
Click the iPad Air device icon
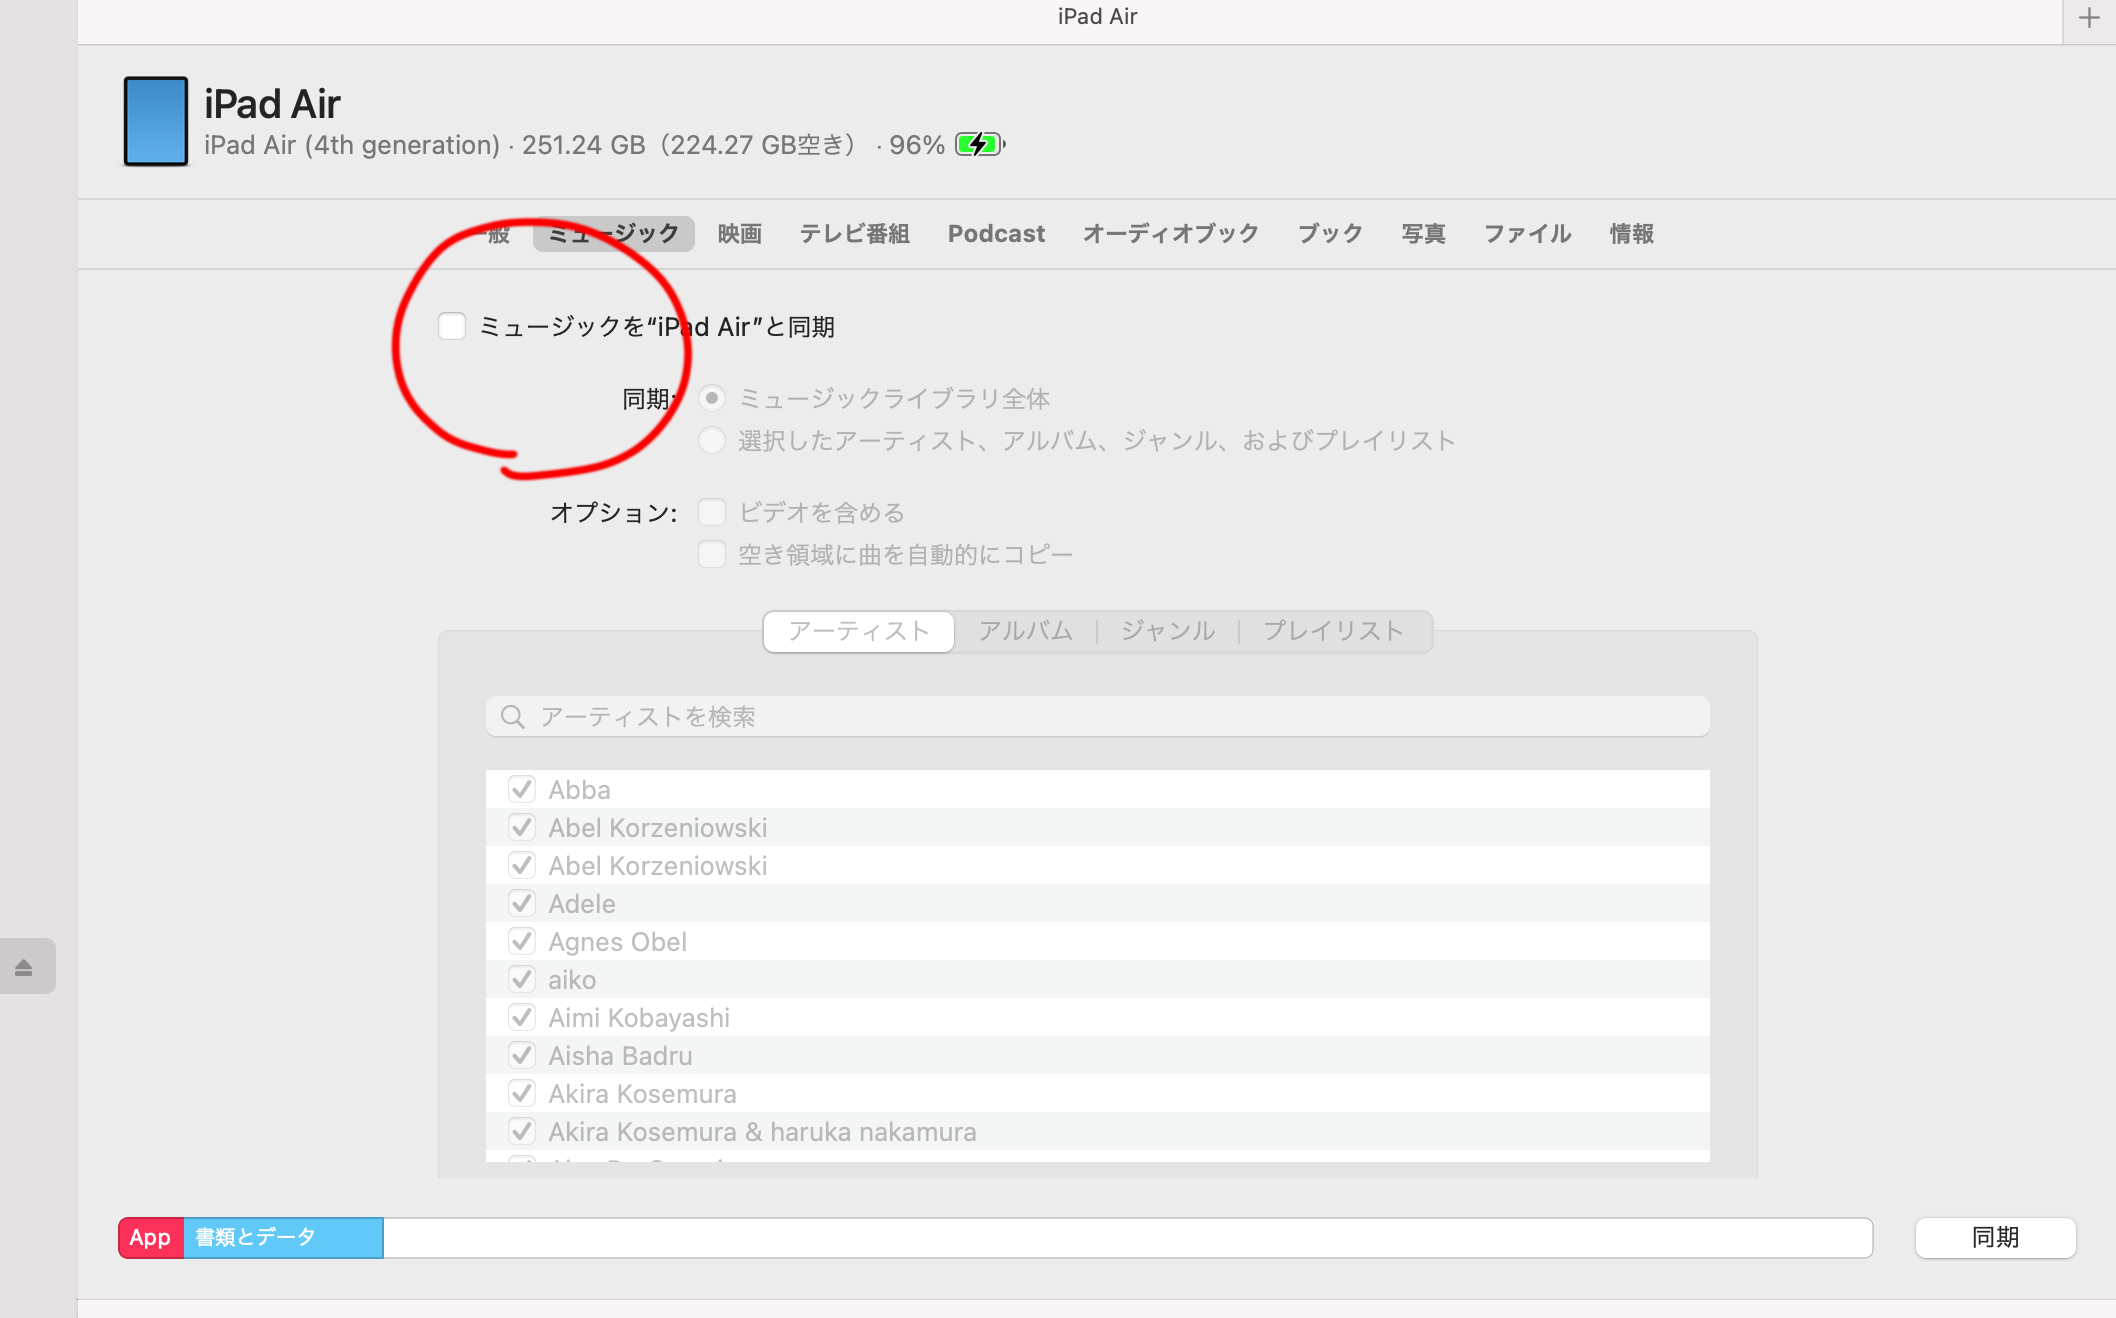[x=156, y=121]
